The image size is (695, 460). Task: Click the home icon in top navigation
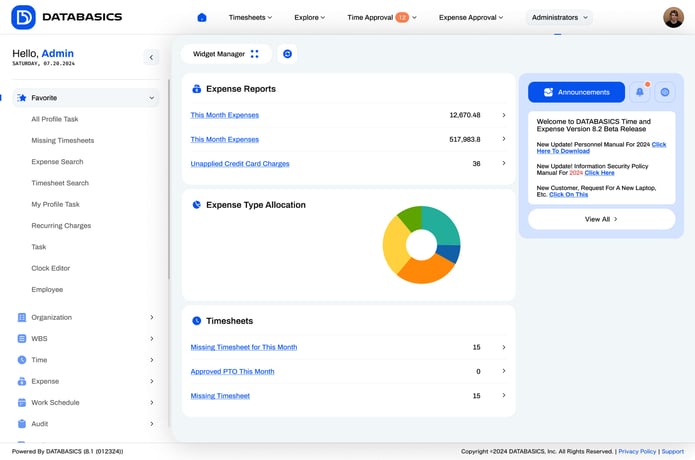[x=202, y=17]
